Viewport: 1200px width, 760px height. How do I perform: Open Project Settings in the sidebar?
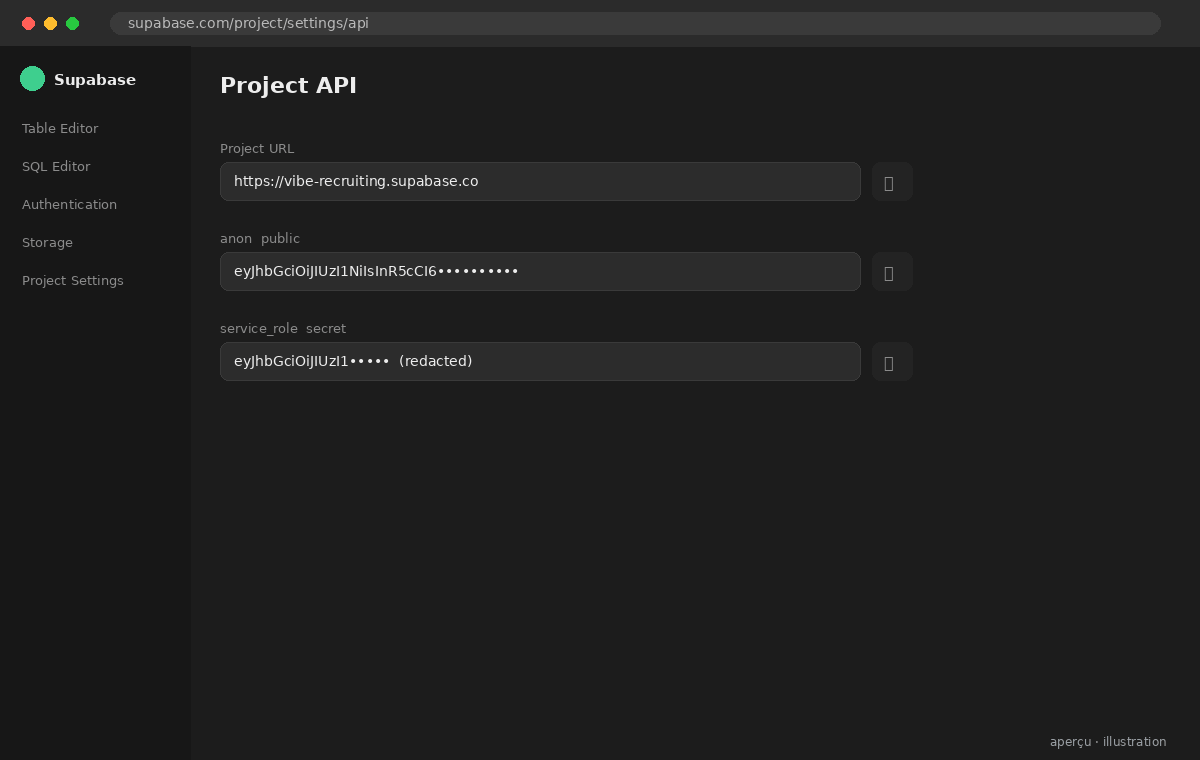73,280
